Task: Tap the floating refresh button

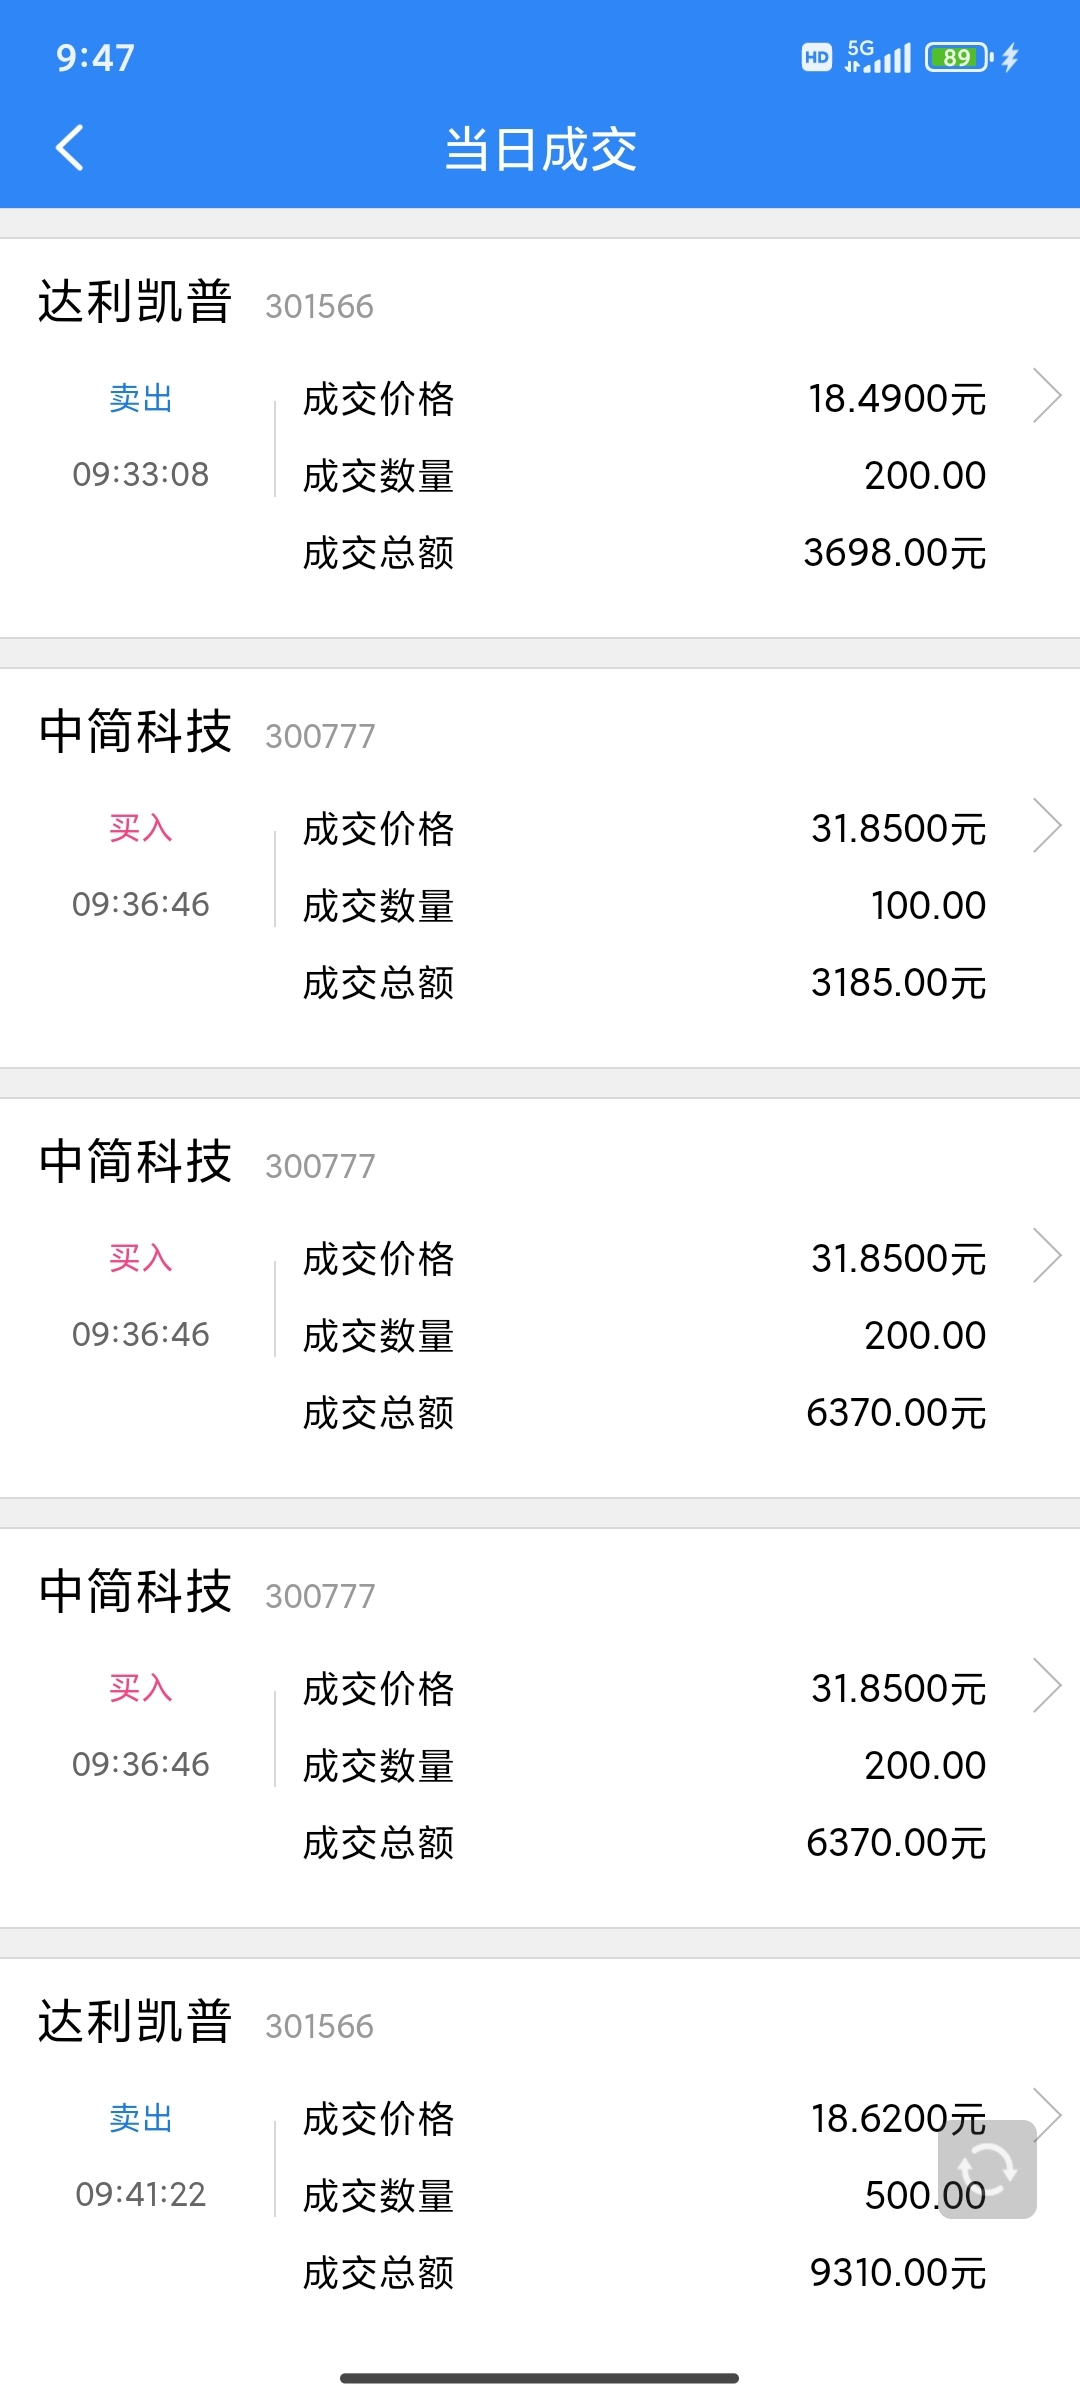Action: tap(987, 2169)
